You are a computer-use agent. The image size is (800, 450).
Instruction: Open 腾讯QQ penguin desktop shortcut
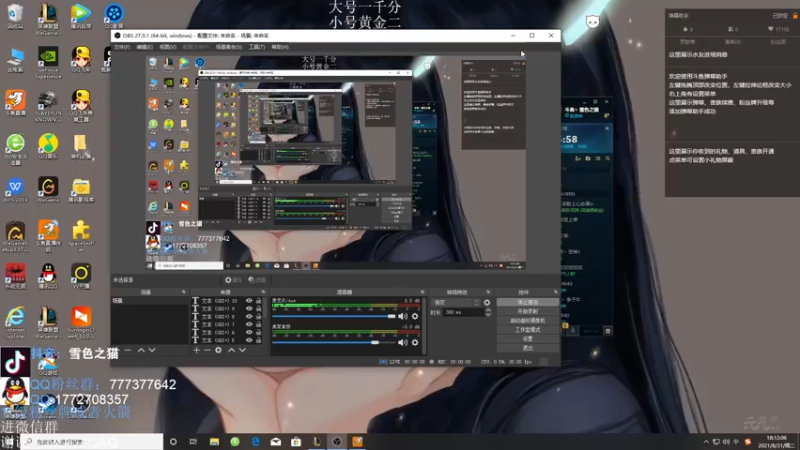click(x=48, y=276)
